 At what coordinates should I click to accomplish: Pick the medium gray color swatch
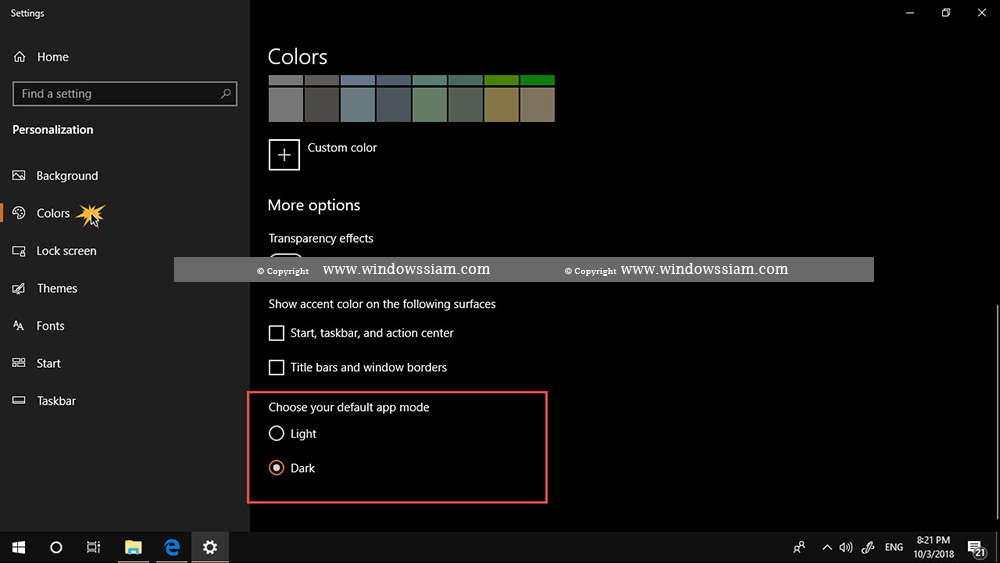(286, 105)
